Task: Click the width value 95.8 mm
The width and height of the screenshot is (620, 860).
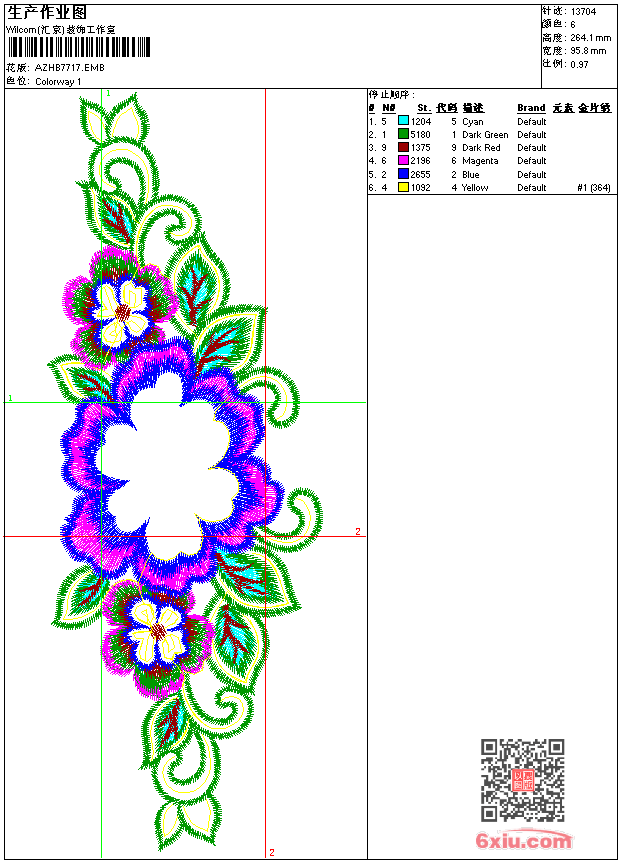Action: point(588,51)
